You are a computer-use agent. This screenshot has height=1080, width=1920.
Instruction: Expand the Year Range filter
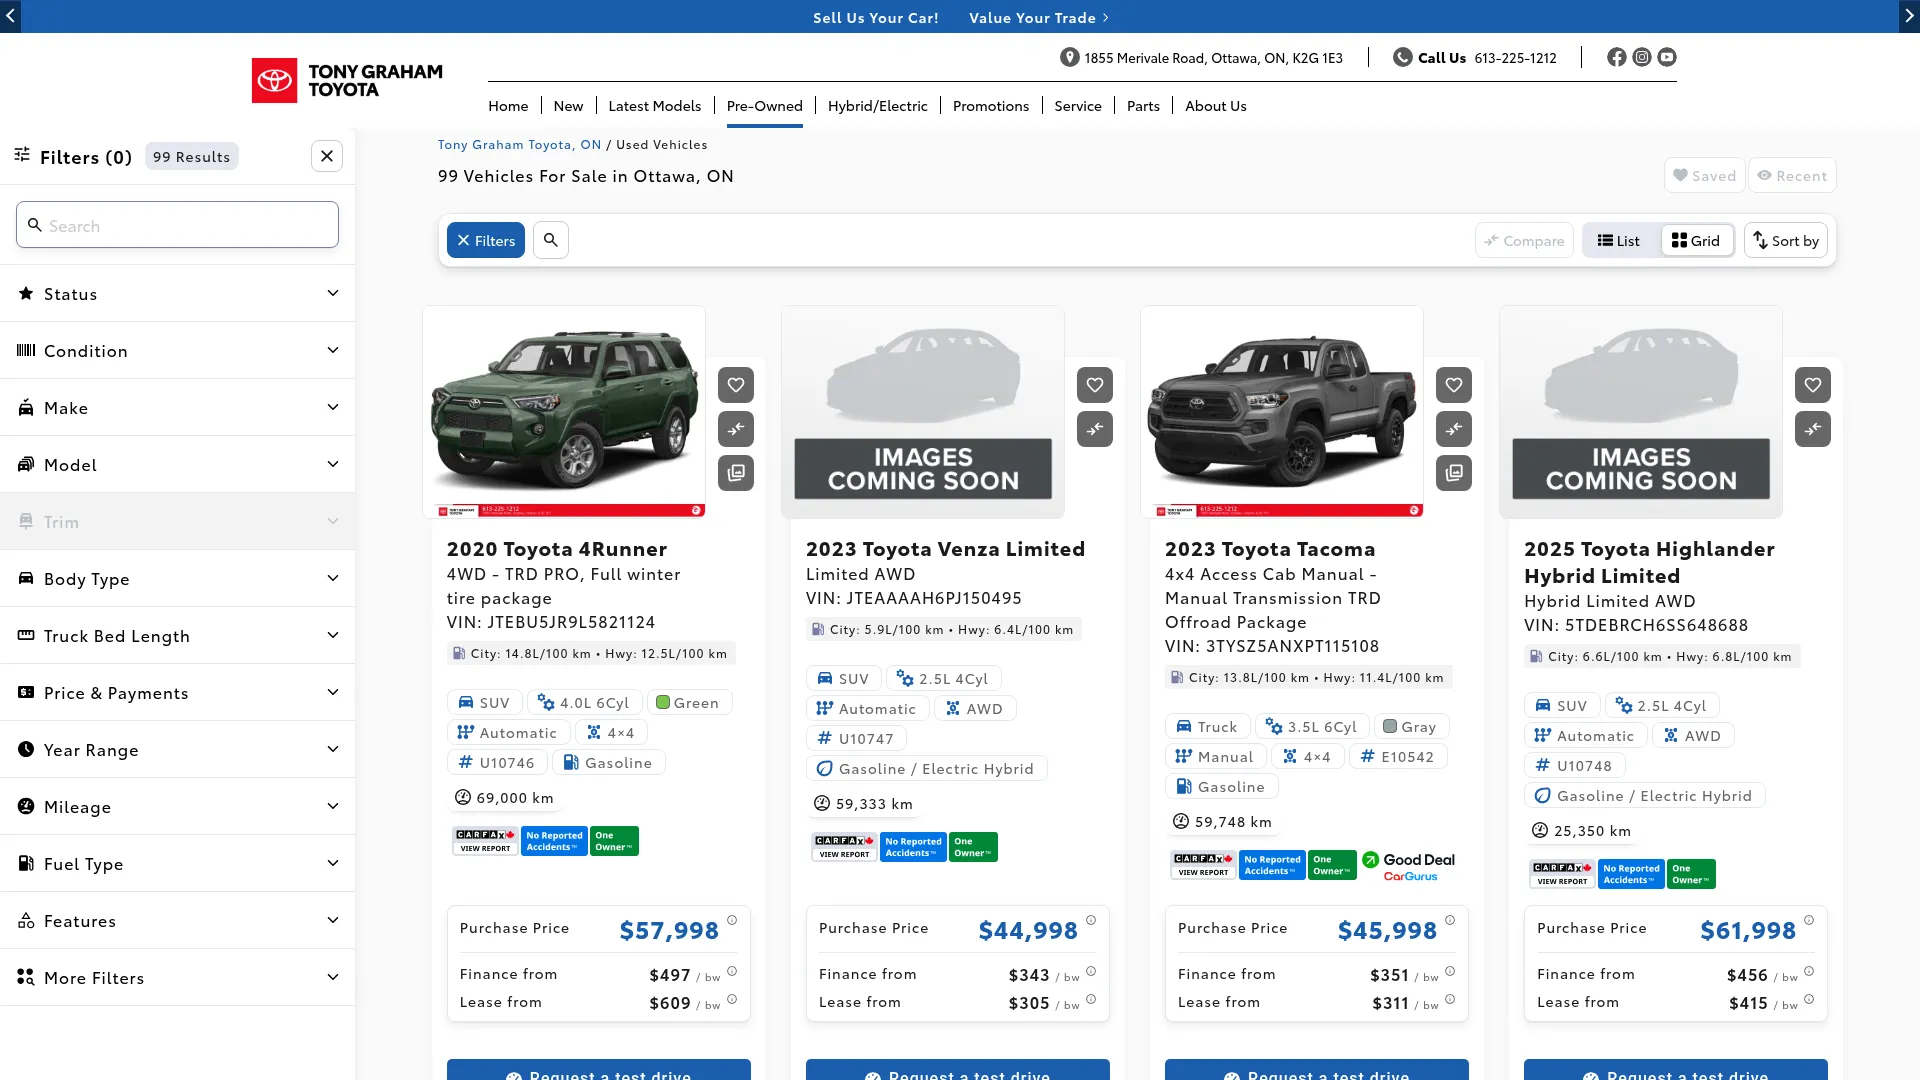(178, 750)
